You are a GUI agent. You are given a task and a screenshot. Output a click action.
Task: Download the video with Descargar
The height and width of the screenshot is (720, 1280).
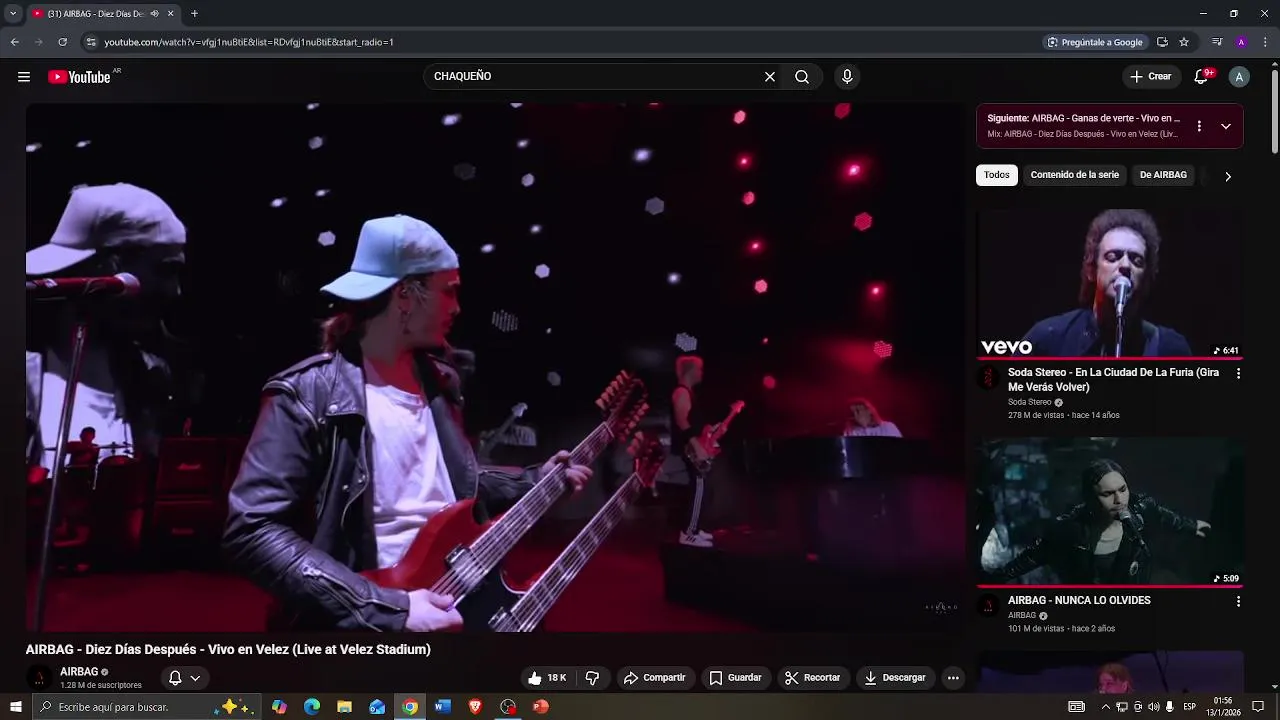pyautogui.click(x=895, y=678)
